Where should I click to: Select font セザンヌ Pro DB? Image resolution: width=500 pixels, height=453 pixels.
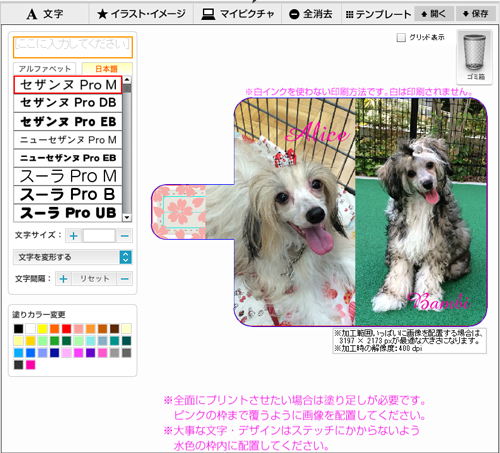68,103
